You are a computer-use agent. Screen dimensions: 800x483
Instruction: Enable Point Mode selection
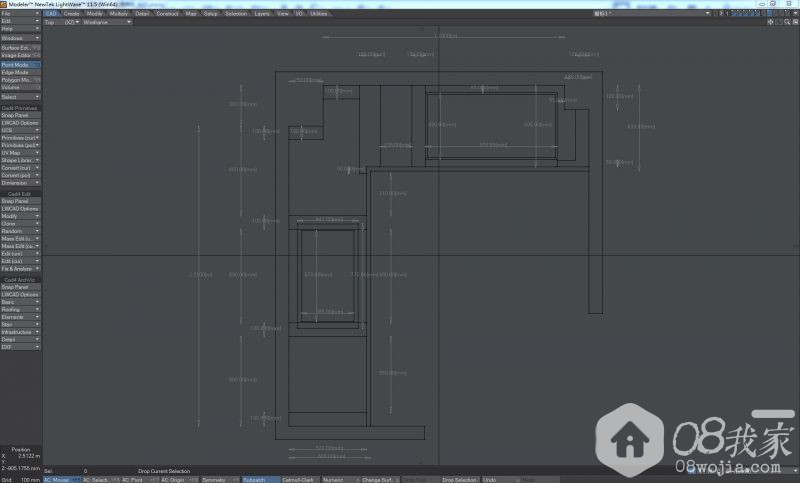pos(20,65)
